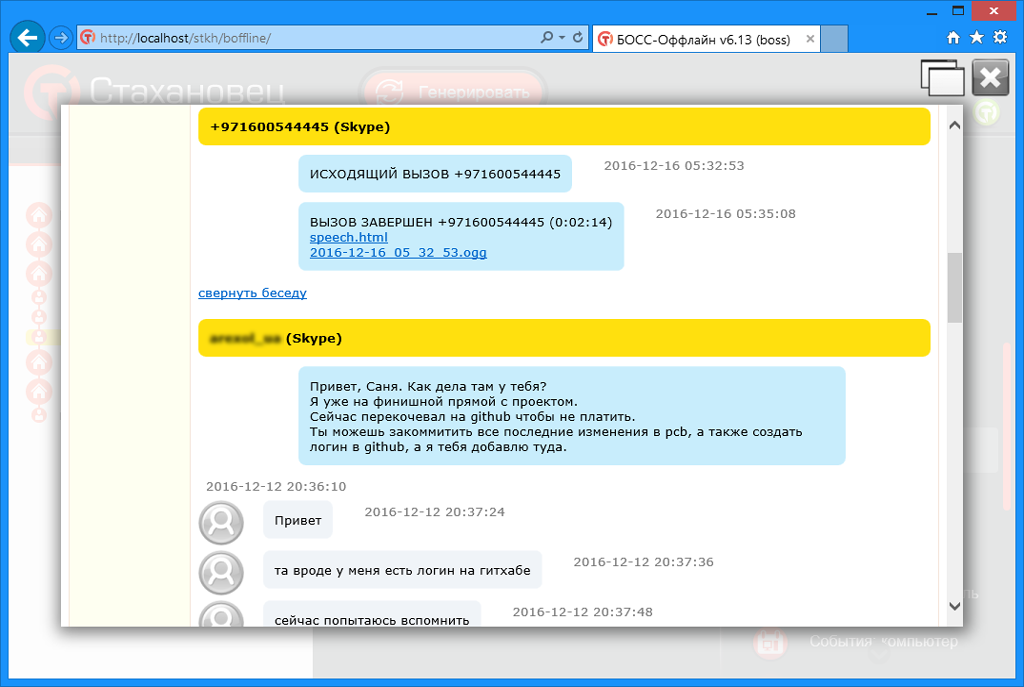Open favorites star icon
The width and height of the screenshot is (1024, 687).
click(976, 38)
